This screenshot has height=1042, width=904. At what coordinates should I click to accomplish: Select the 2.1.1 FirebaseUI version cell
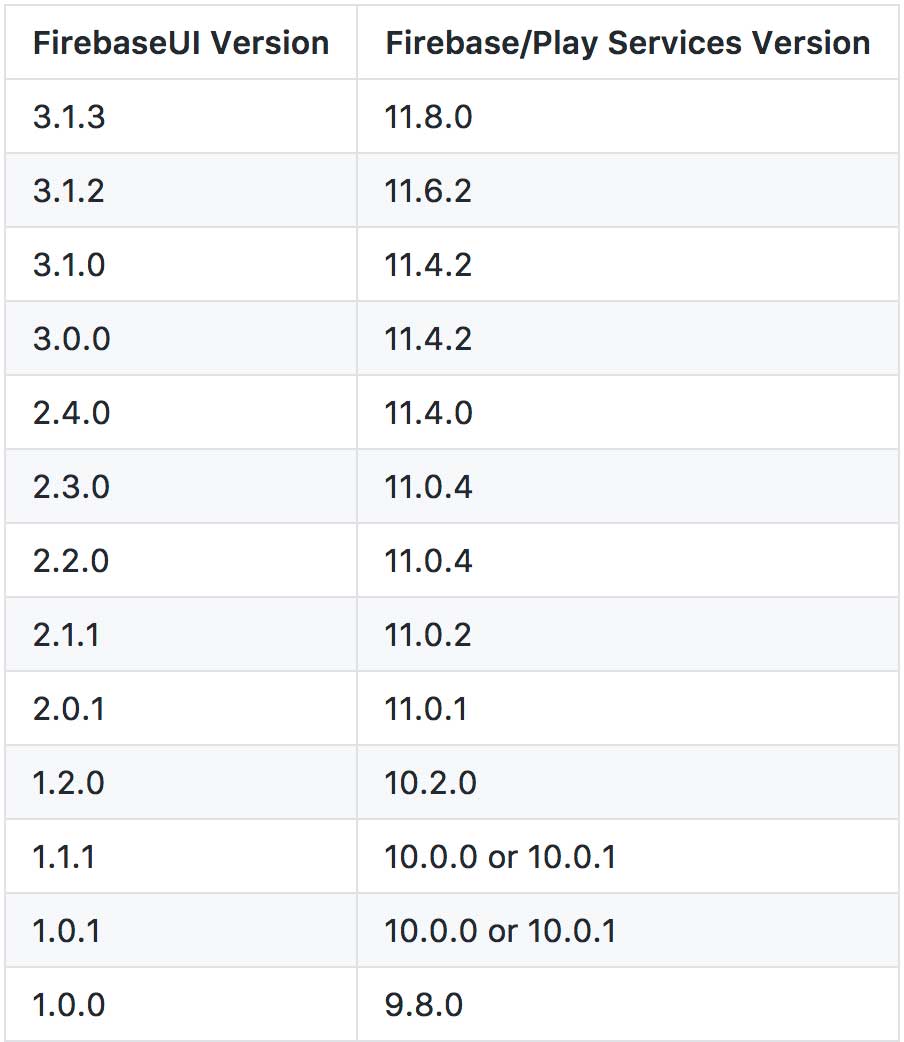[66, 635]
